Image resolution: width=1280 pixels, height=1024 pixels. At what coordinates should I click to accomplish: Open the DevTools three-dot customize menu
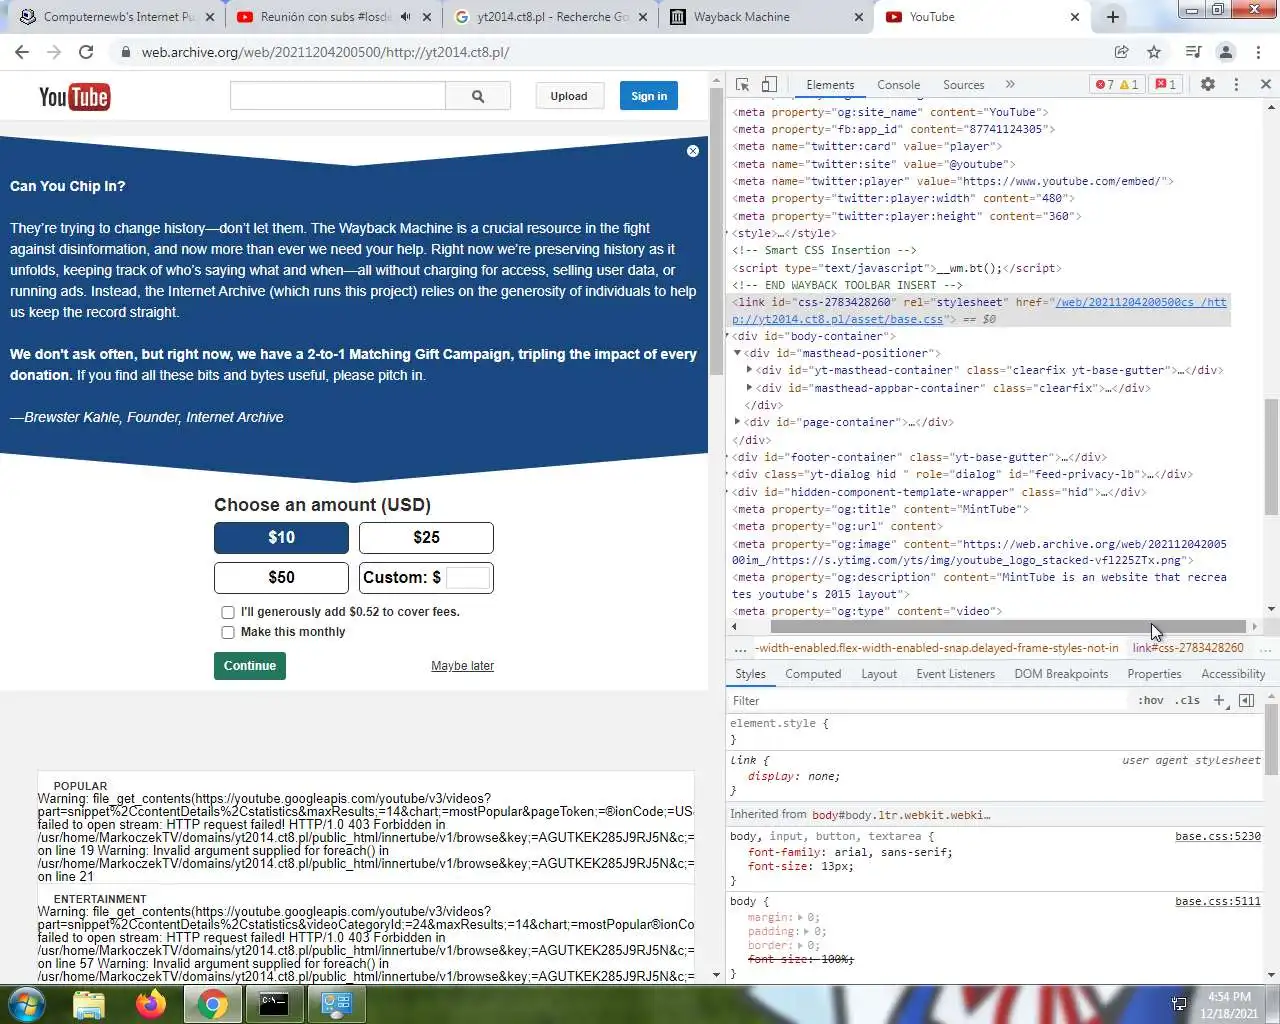pyautogui.click(x=1236, y=85)
